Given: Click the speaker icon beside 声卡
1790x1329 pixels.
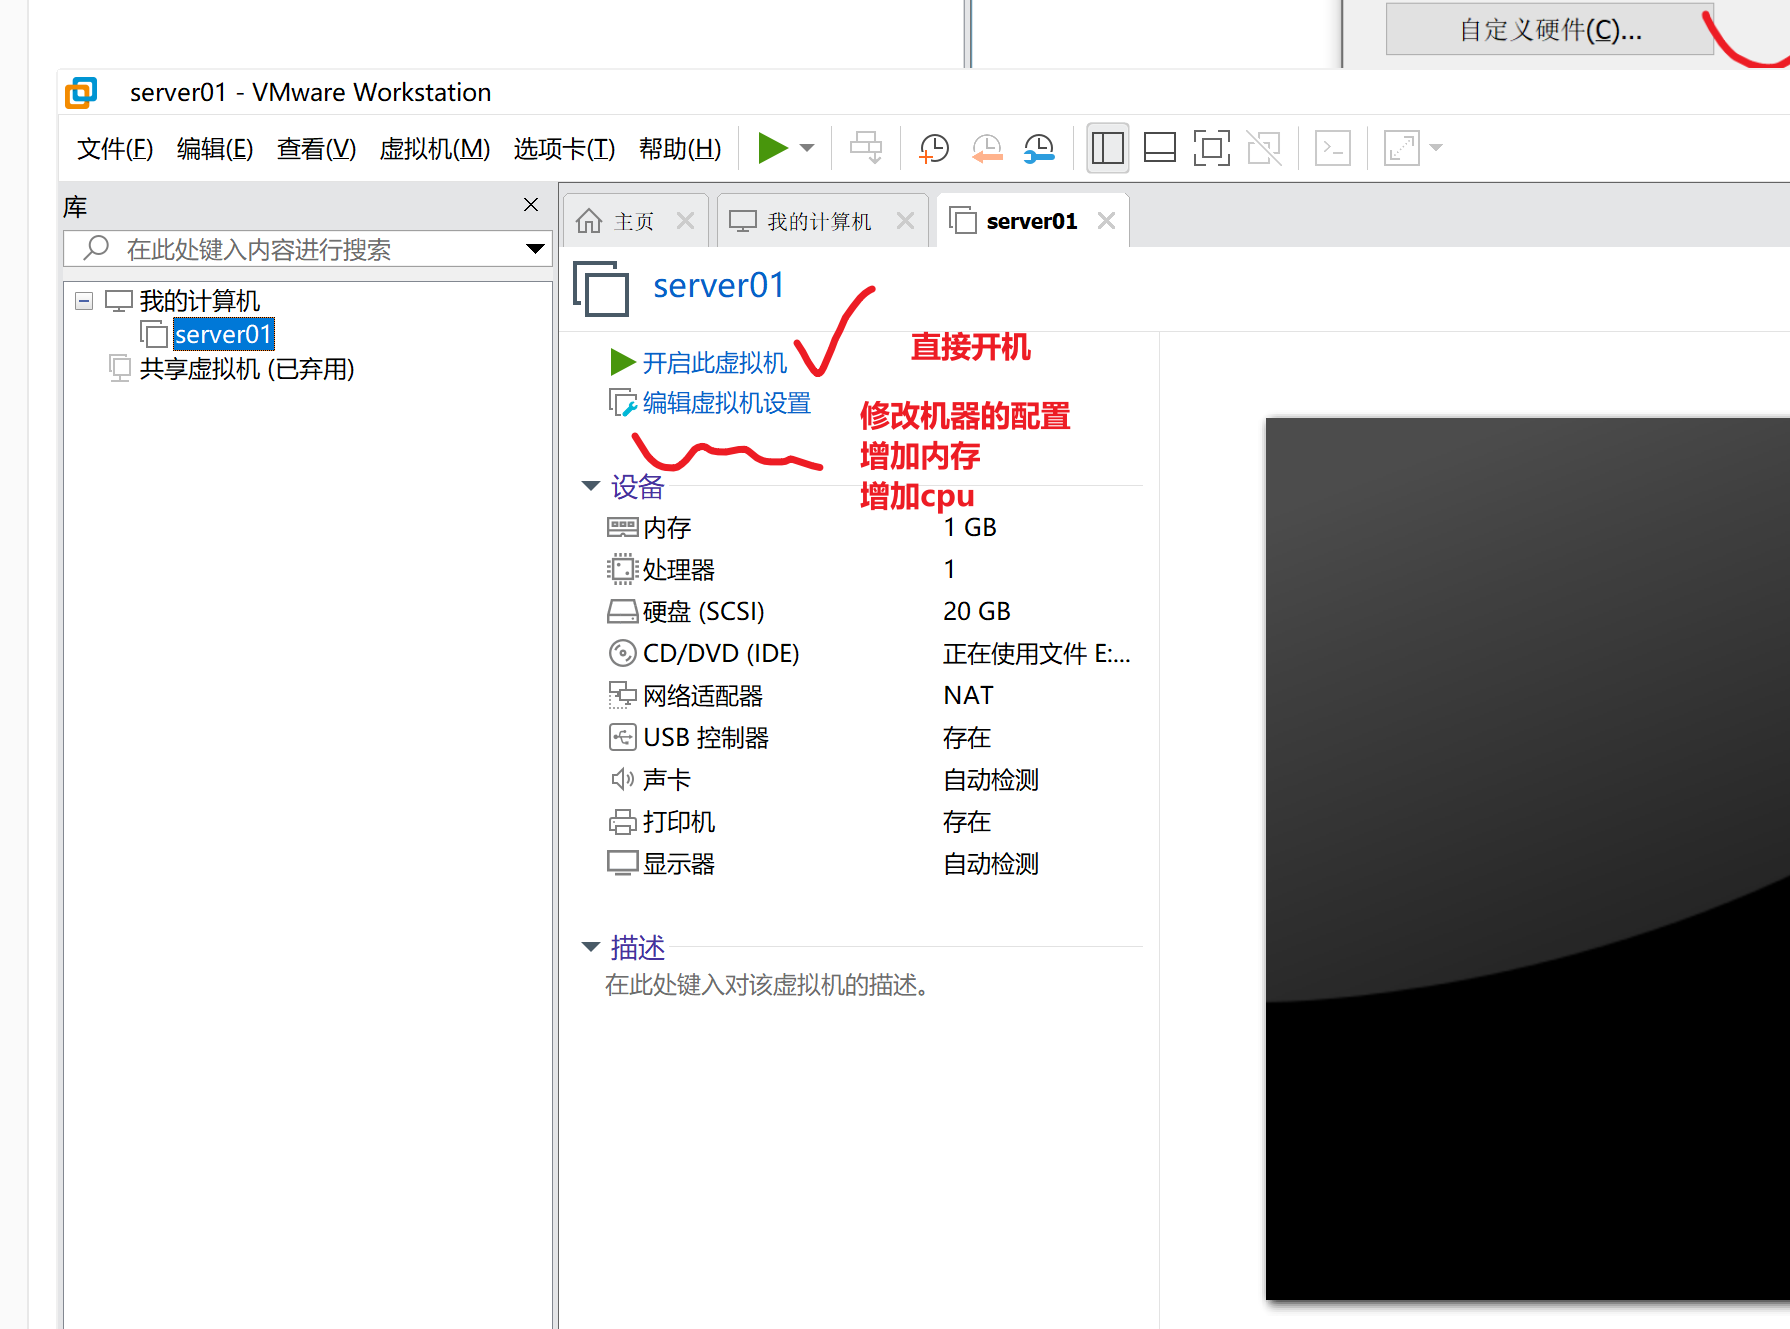Looking at the screenshot, I should click(x=622, y=779).
